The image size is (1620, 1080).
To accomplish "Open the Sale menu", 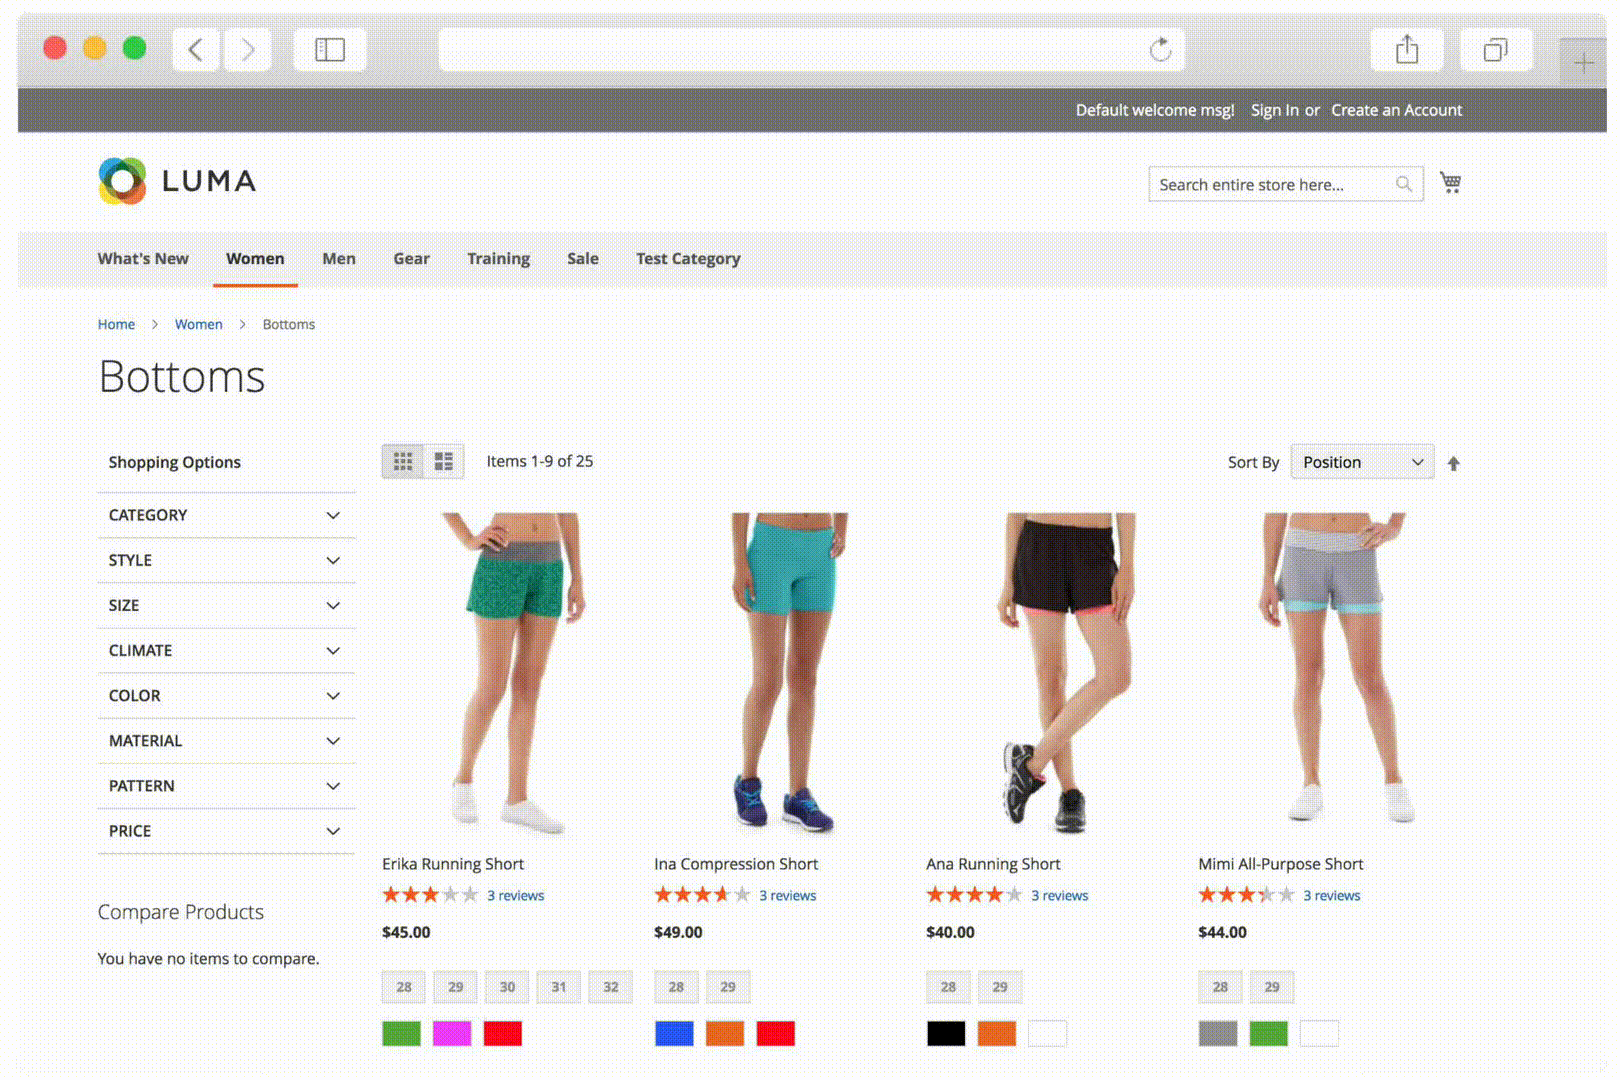I will tap(583, 258).
